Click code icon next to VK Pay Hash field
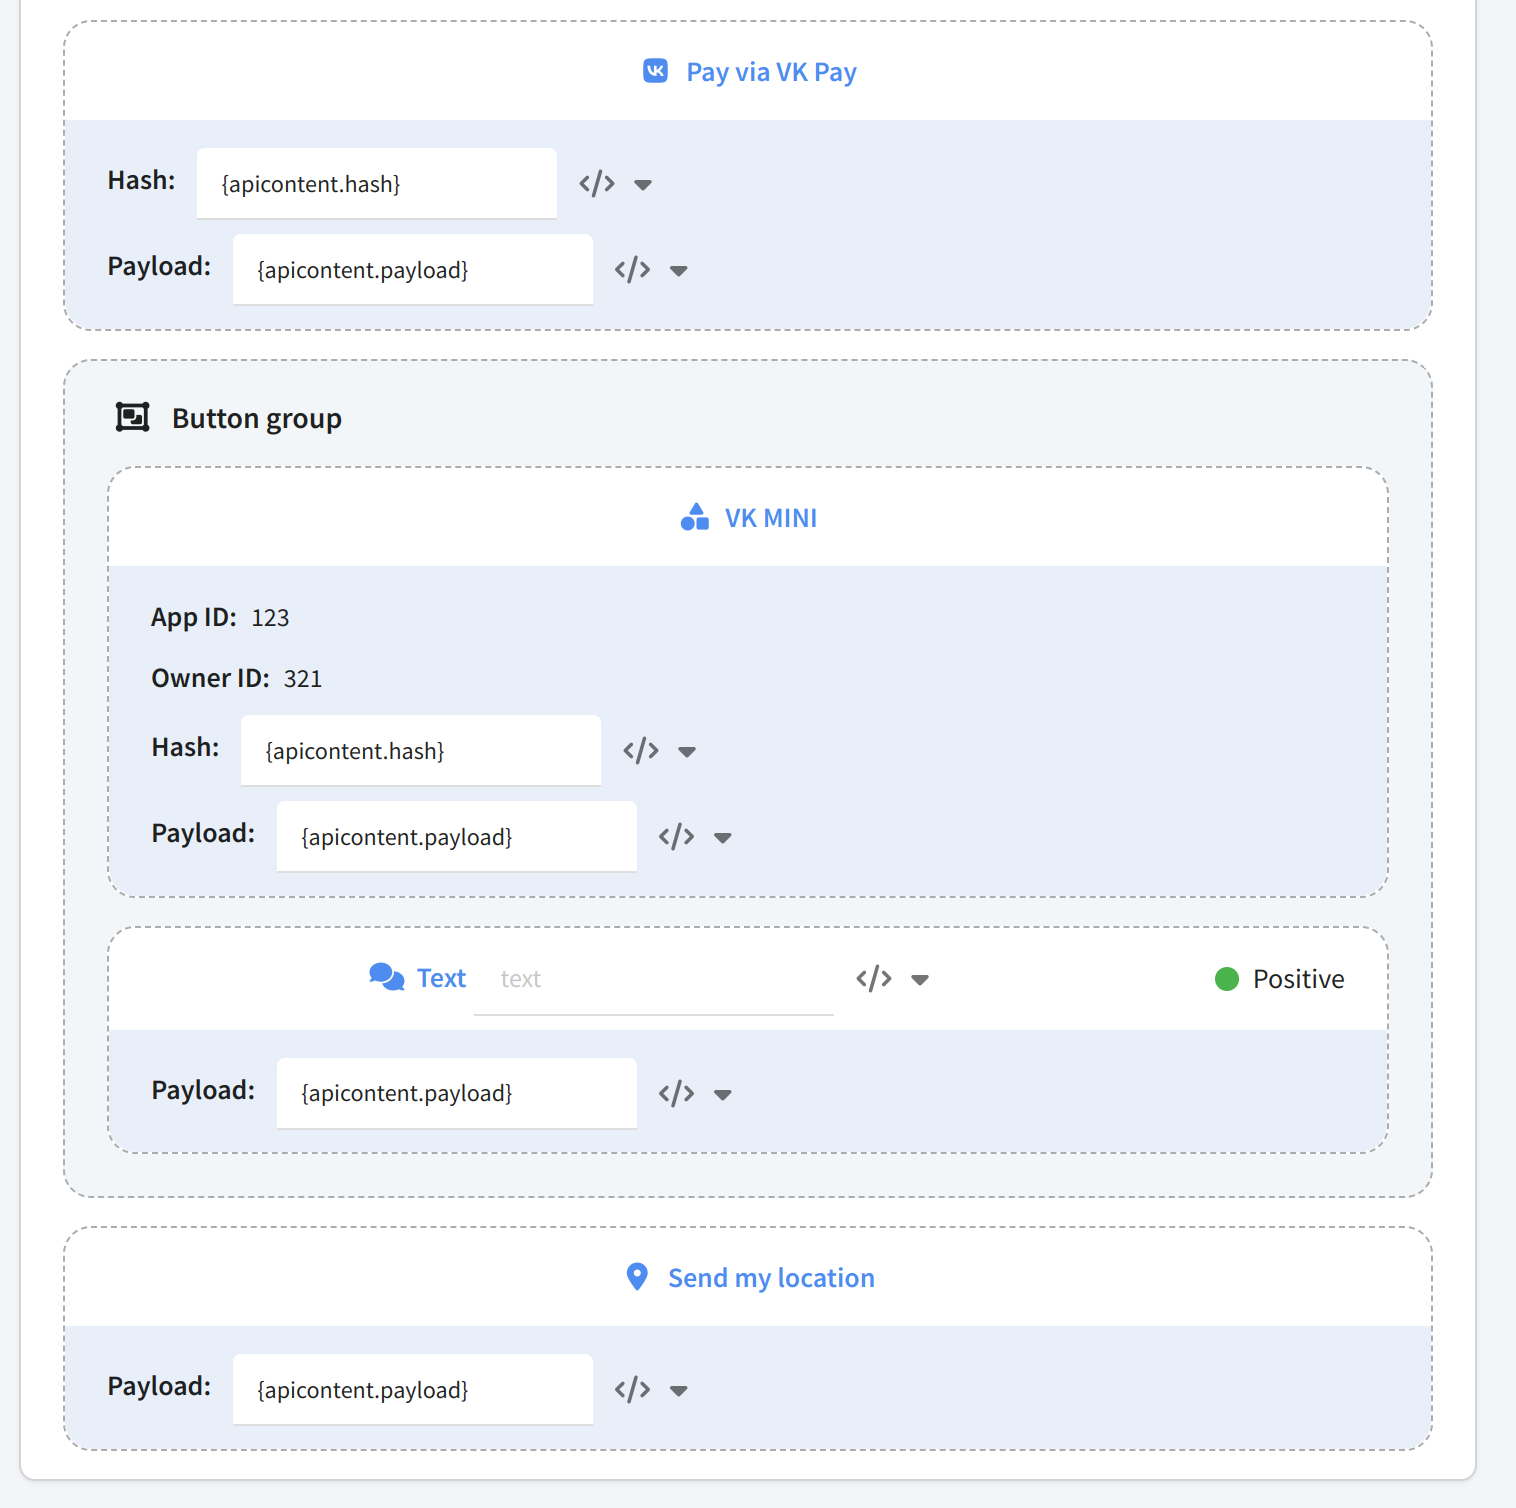This screenshot has height=1508, width=1516. [x=597, y=184]
